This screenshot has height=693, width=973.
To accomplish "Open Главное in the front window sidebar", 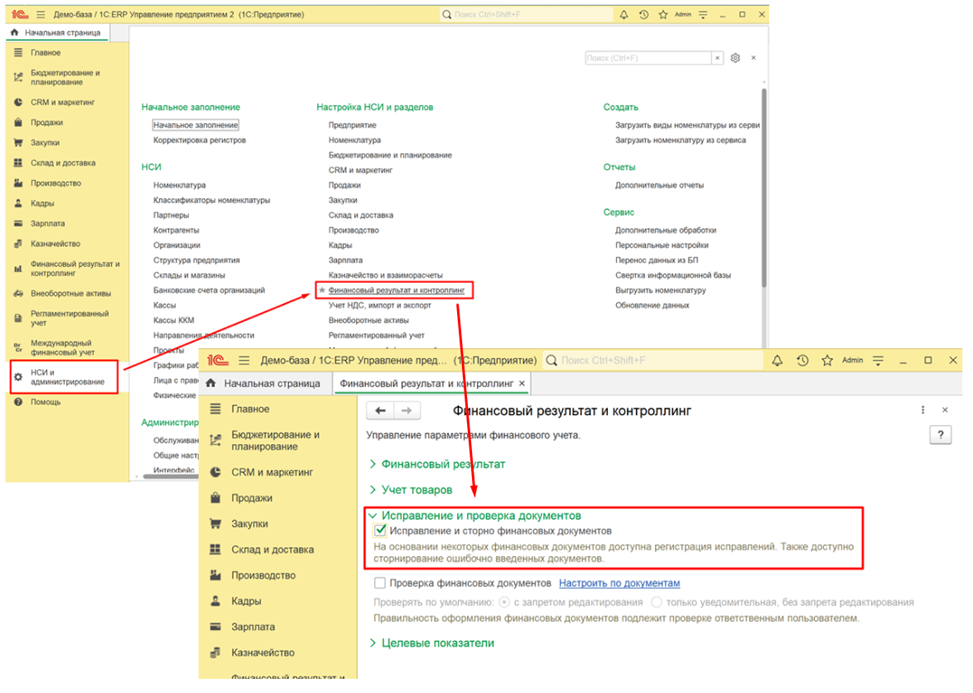I will (x=250, y=409).
